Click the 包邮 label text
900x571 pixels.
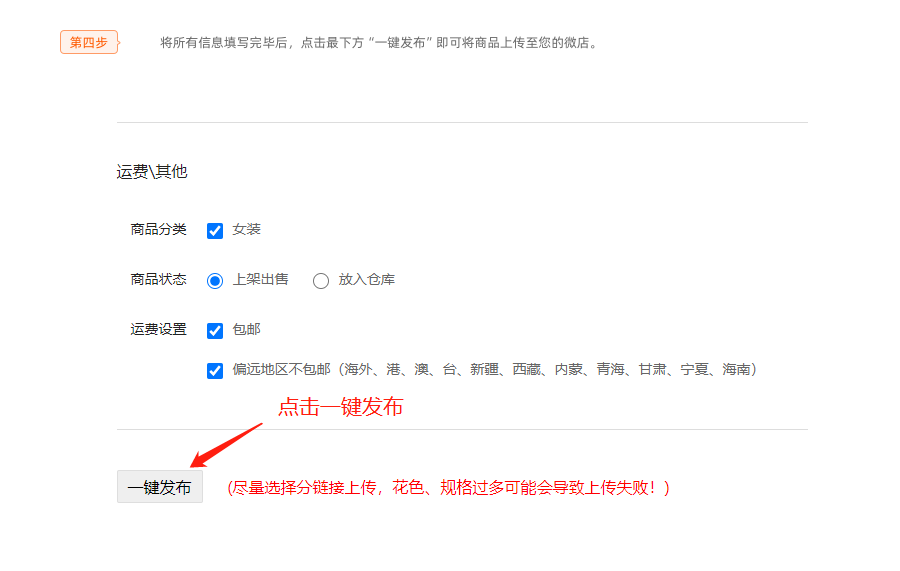(246, 329)
